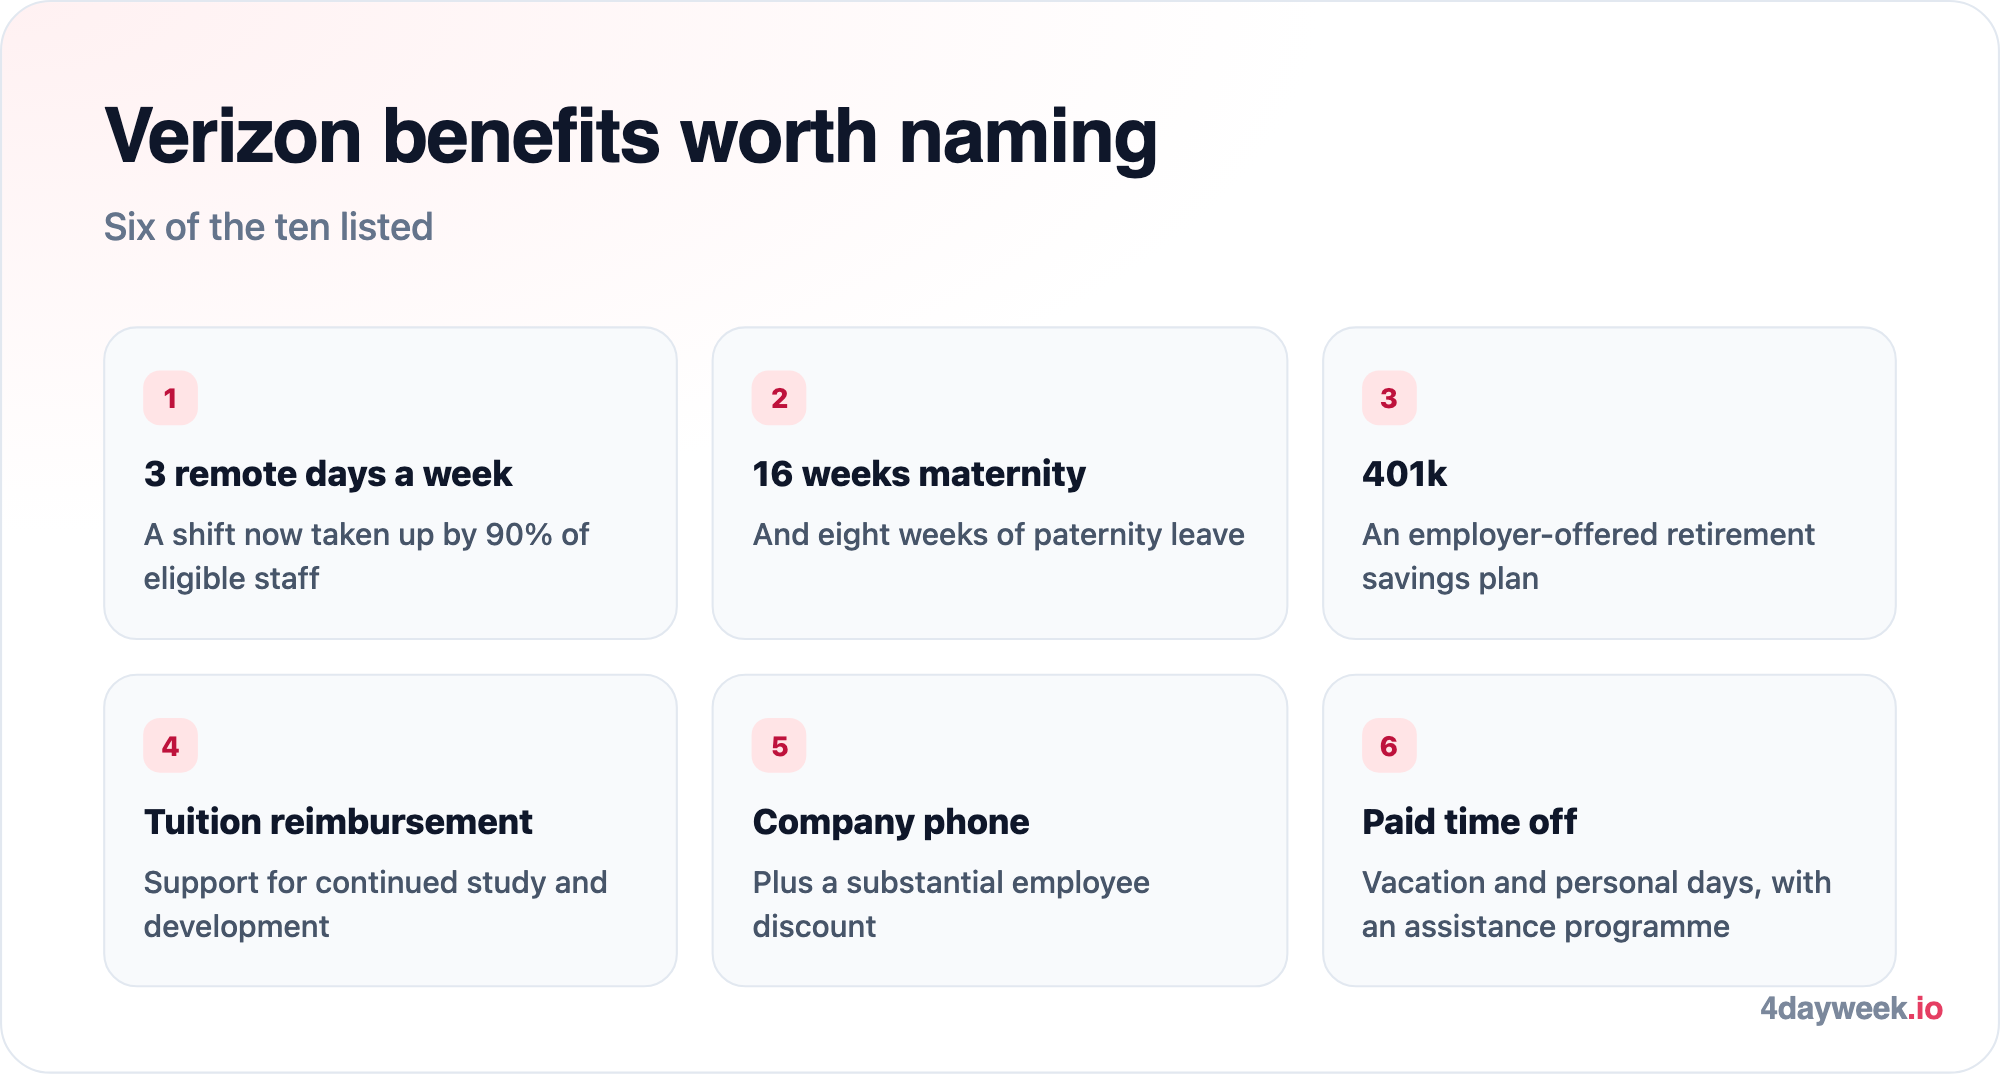The height and width of the screenshot is (1074, 2000).
Task: Click the 'assistance programme' description text
Action: coord(1596,904)
